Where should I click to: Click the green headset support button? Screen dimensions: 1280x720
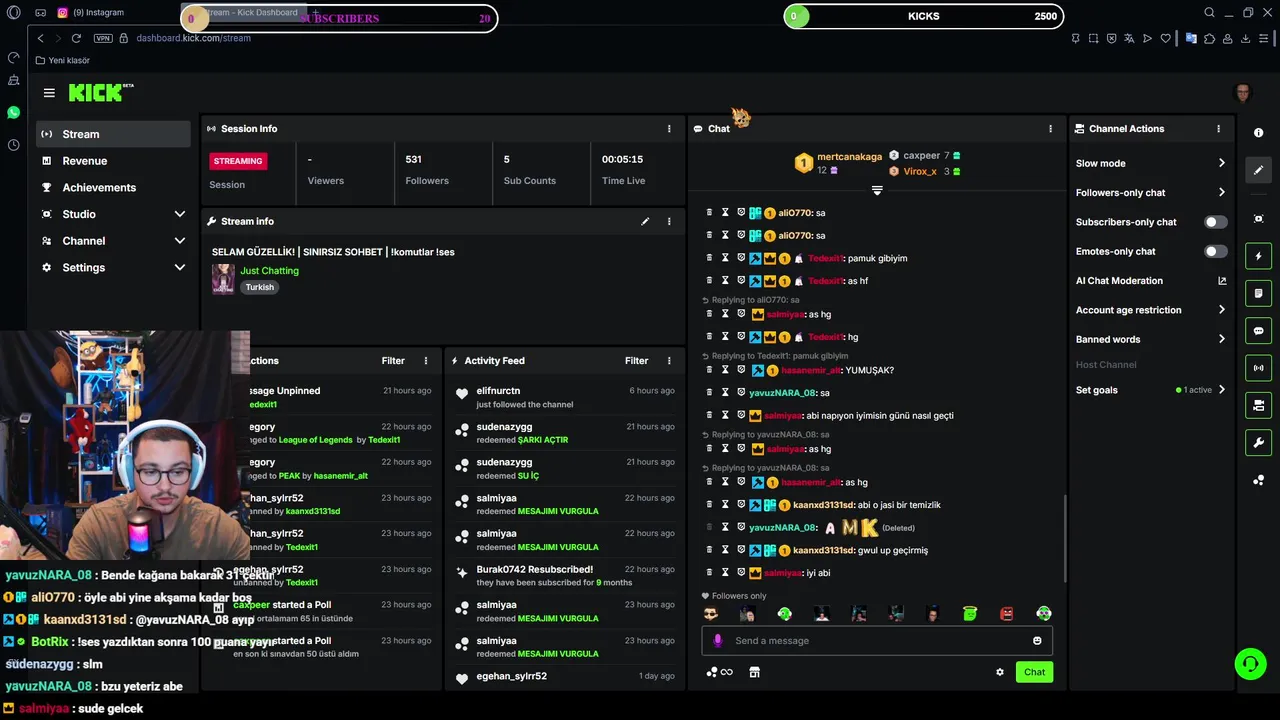(1249, 663)
